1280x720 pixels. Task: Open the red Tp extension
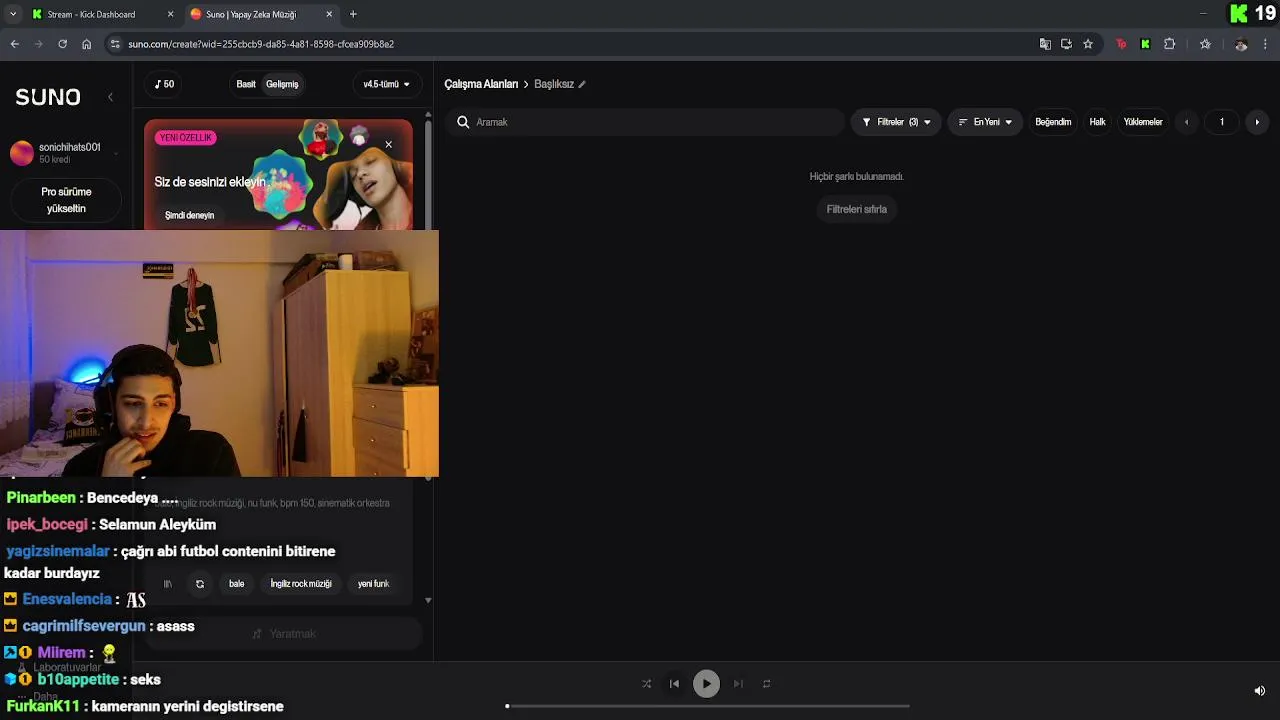pos(1121,44)
